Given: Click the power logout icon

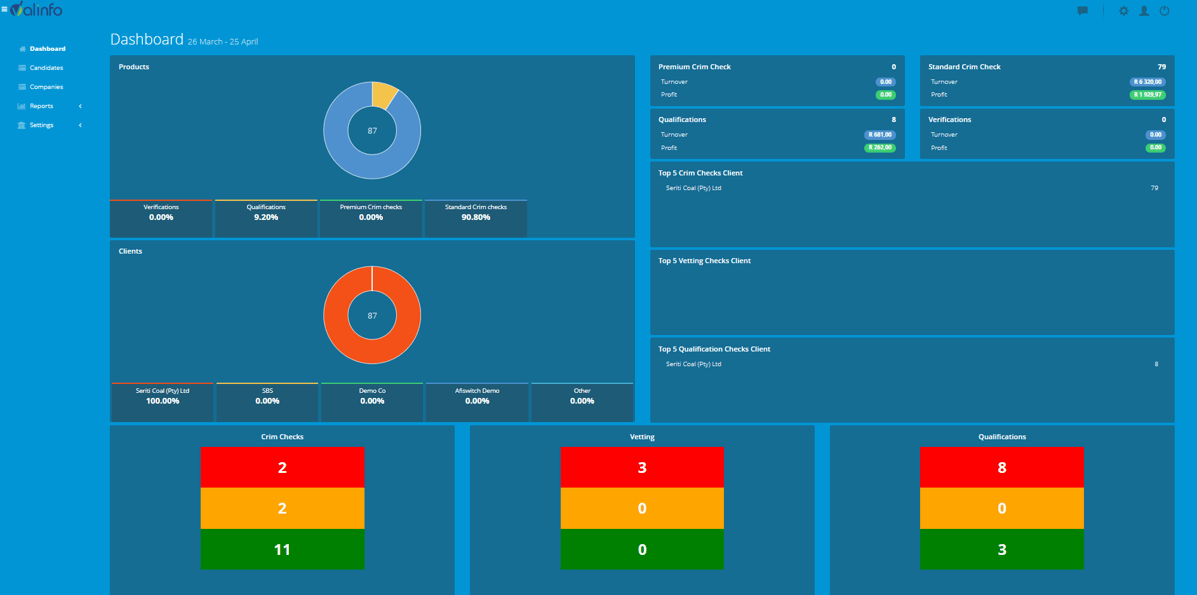Looking at the screenshot, I should [x=1164, y=10].
